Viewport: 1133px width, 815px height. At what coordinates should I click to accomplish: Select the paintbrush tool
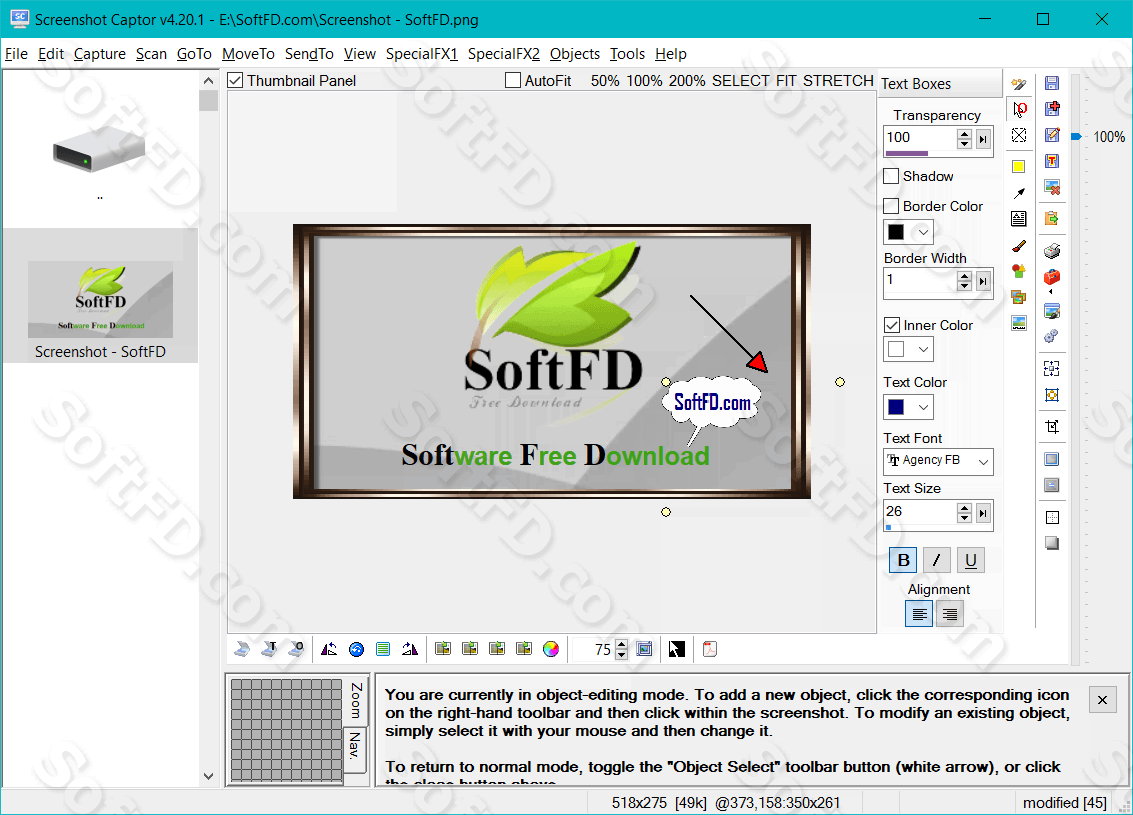pyautogui.click(x=1019, y=246)
